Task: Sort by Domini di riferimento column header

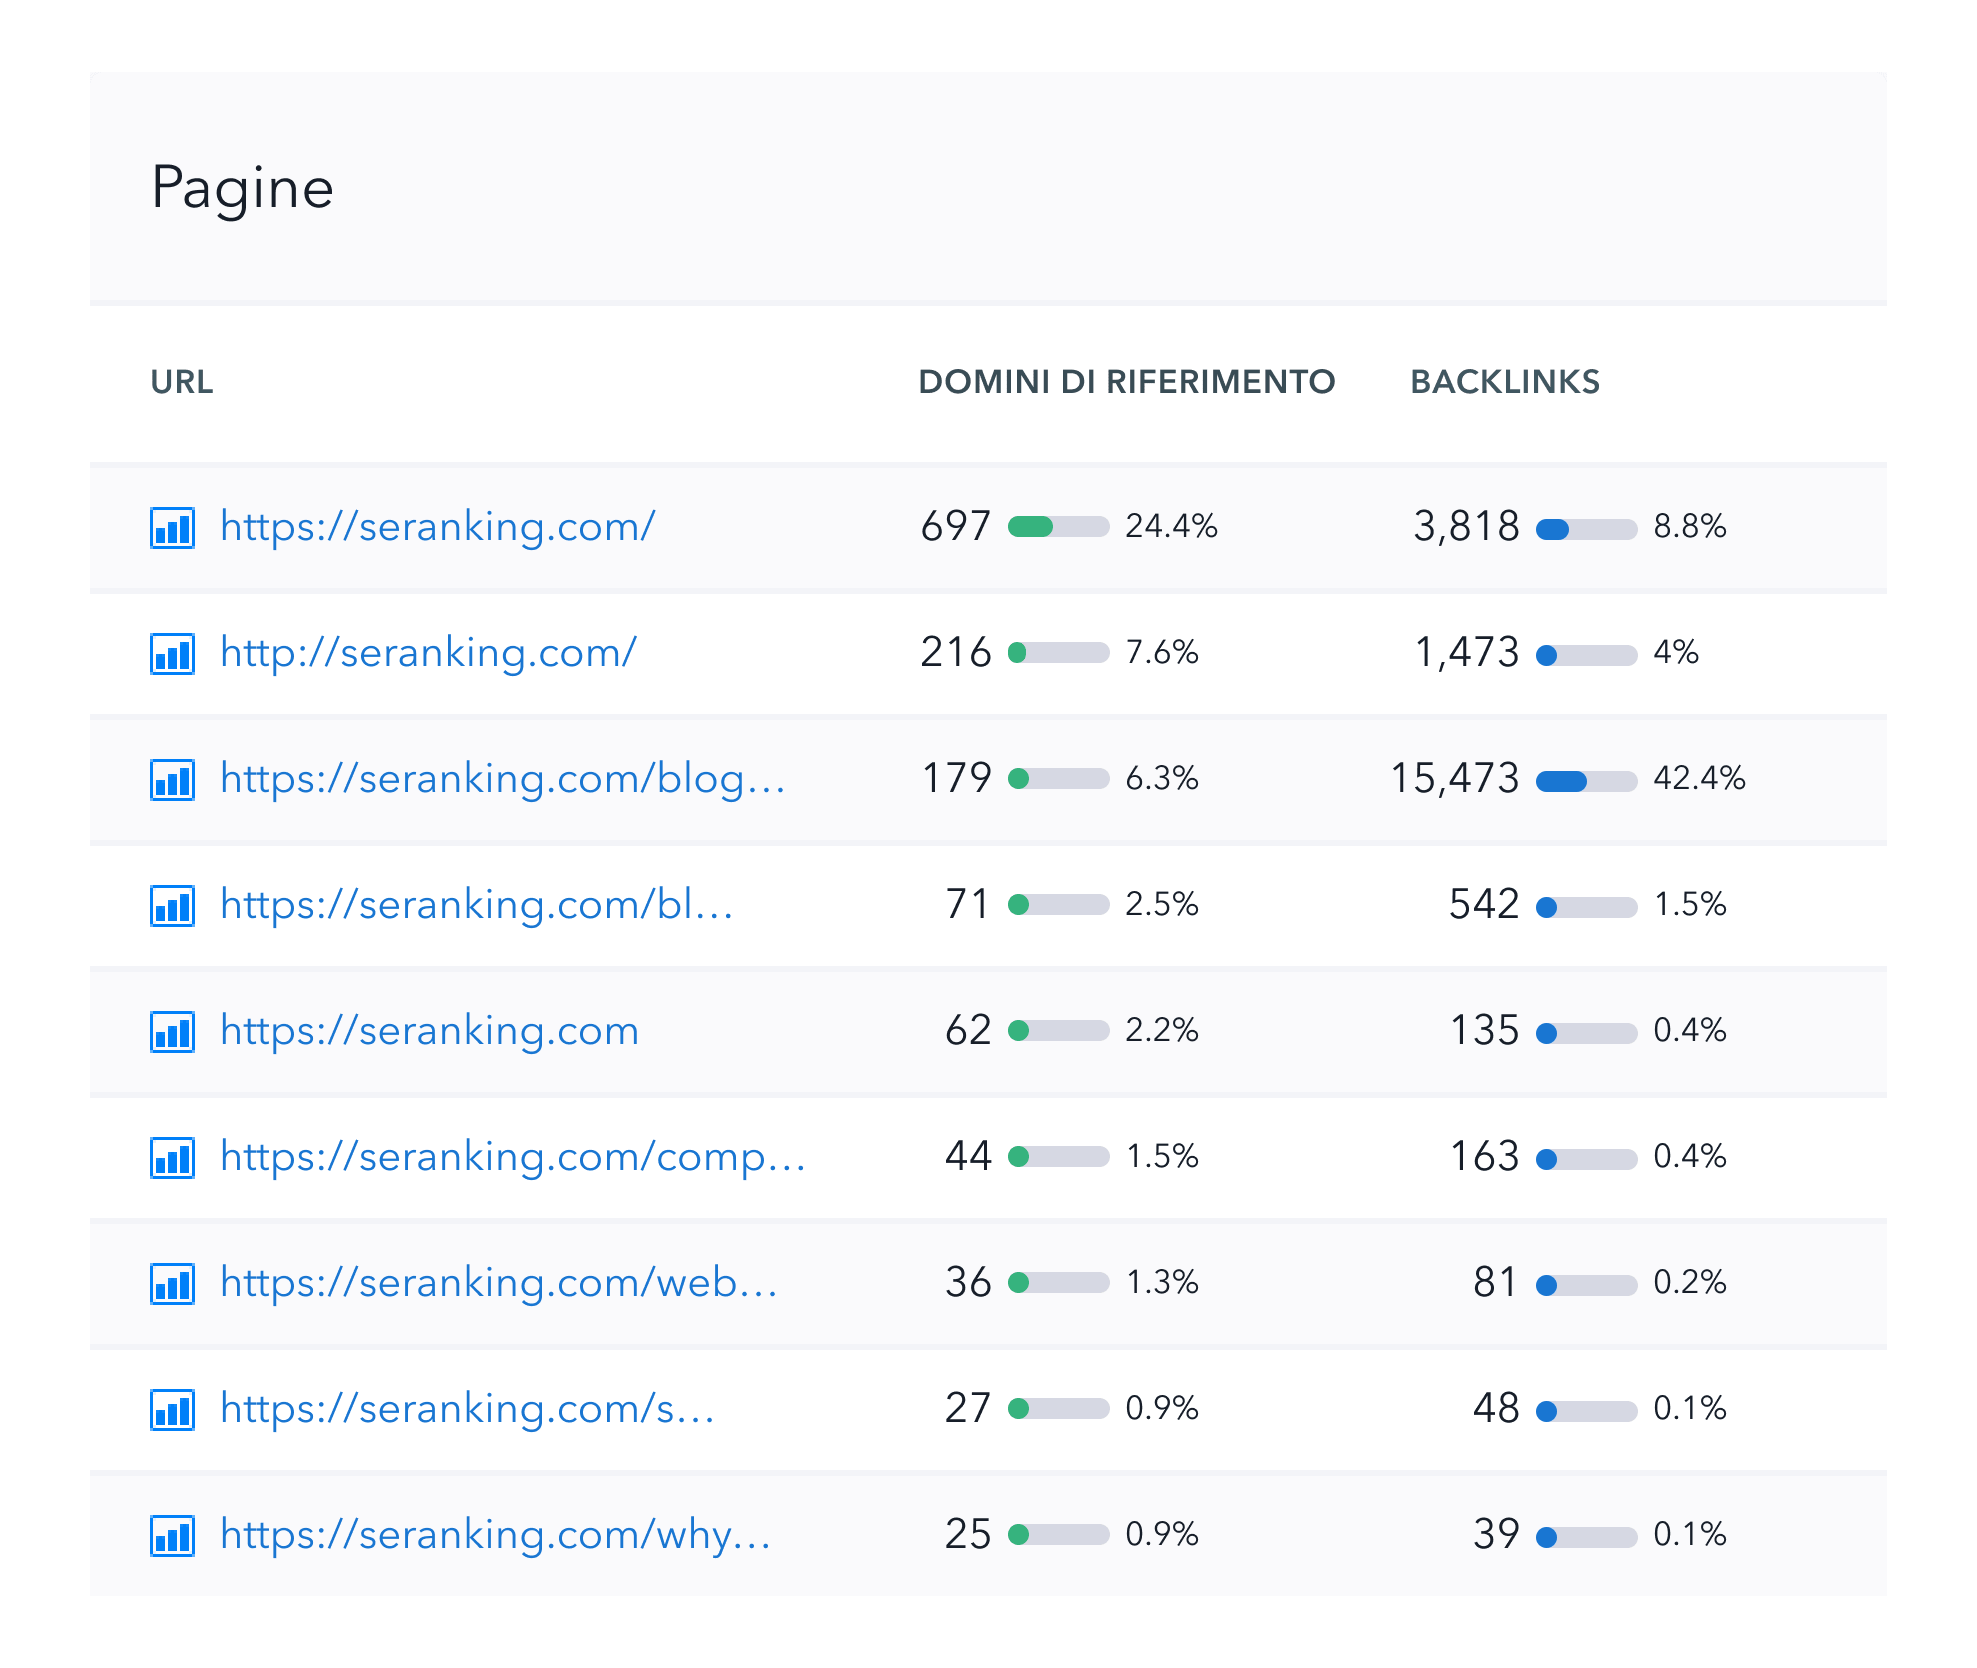Action: point(1126,382)
